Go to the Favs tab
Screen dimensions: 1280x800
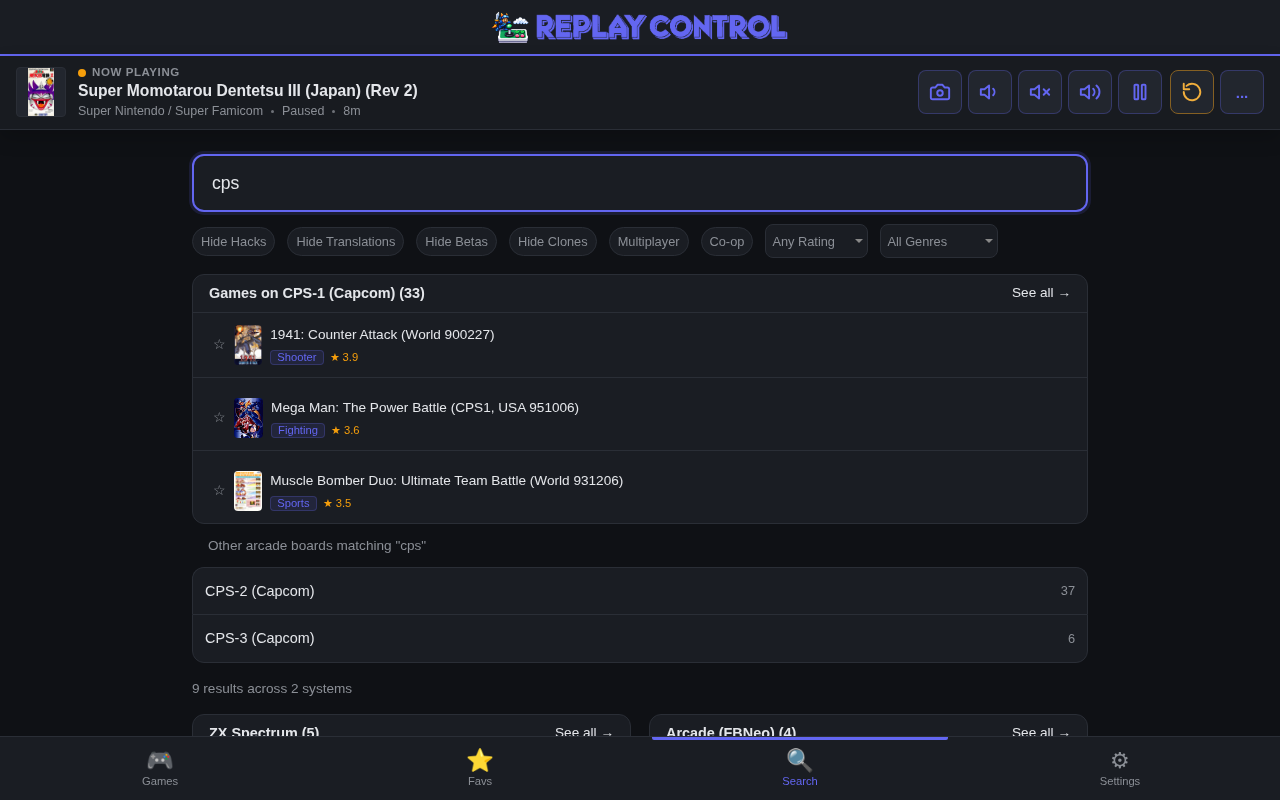[480, 768]
